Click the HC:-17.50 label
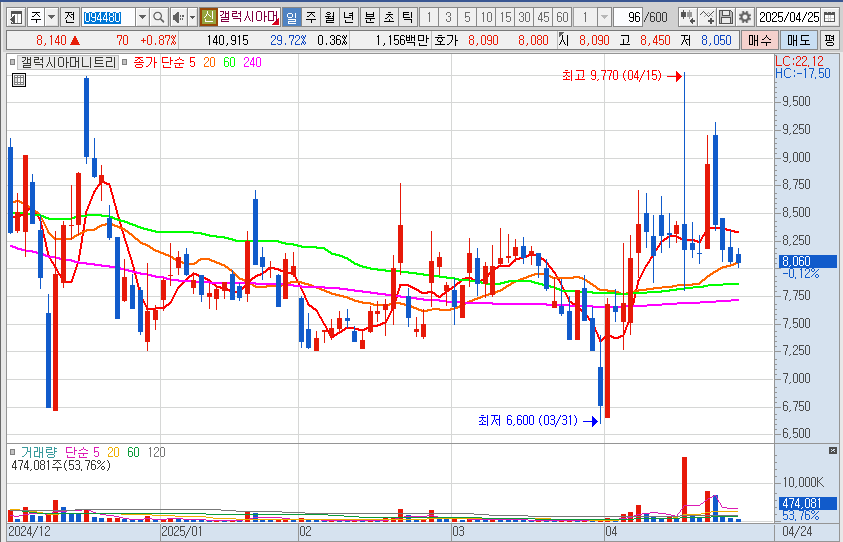 coord(803,73)
